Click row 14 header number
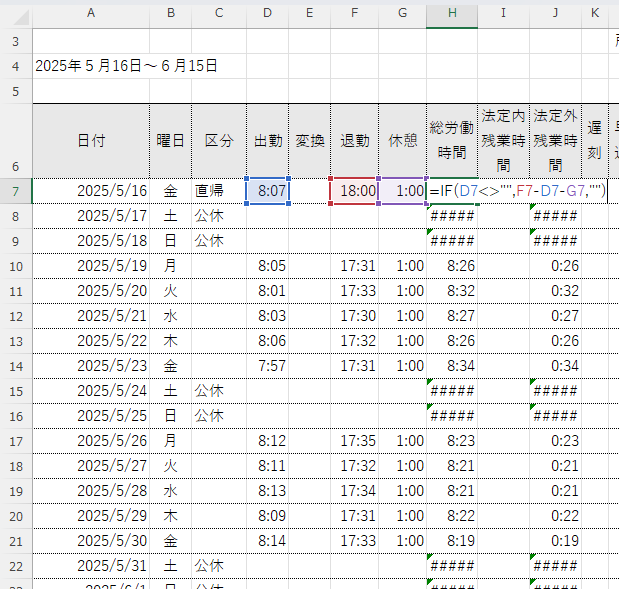The image size is (619, 589). tap(15, 365)
